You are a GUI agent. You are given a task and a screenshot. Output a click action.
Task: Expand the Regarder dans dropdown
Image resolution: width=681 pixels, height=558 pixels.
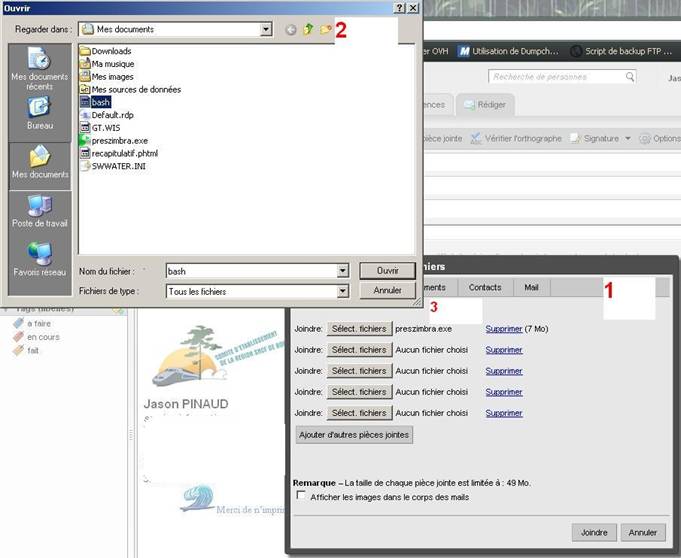(x=266, y=29)
